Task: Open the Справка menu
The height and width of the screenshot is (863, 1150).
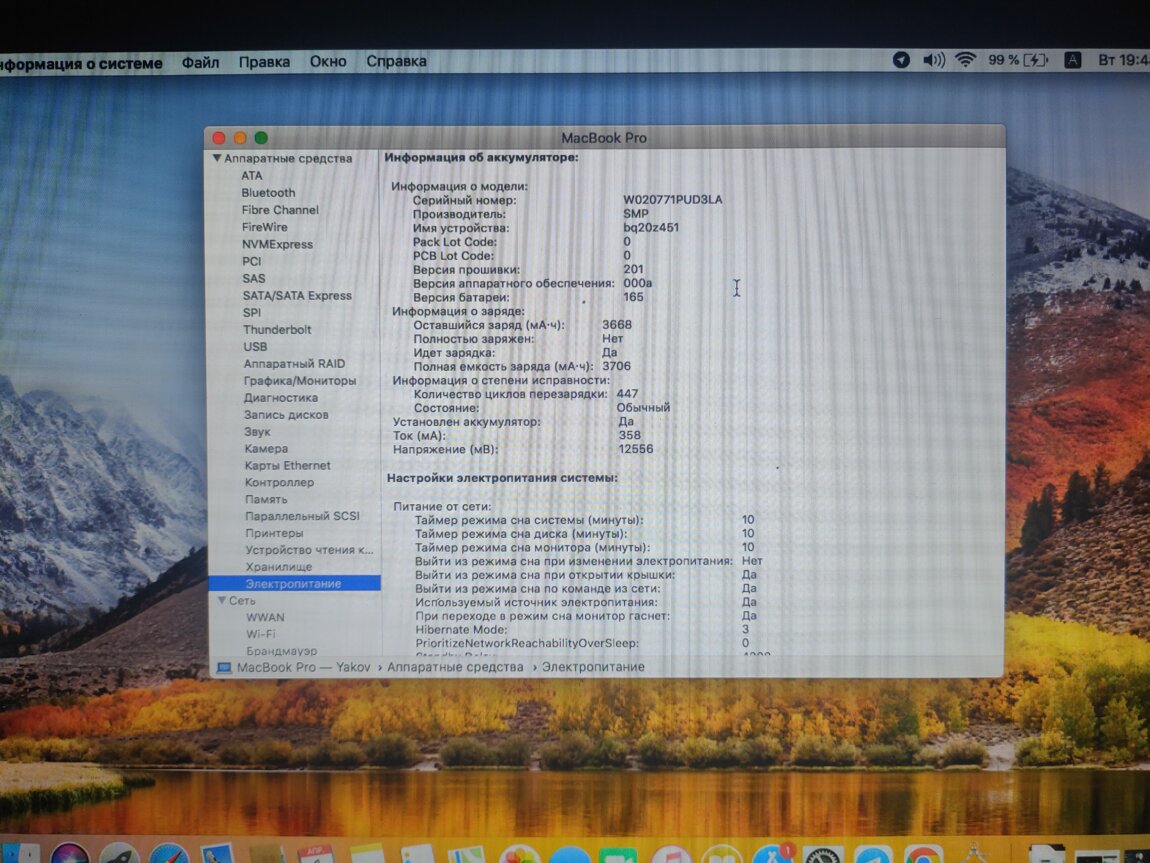Action: pos(396,61)
